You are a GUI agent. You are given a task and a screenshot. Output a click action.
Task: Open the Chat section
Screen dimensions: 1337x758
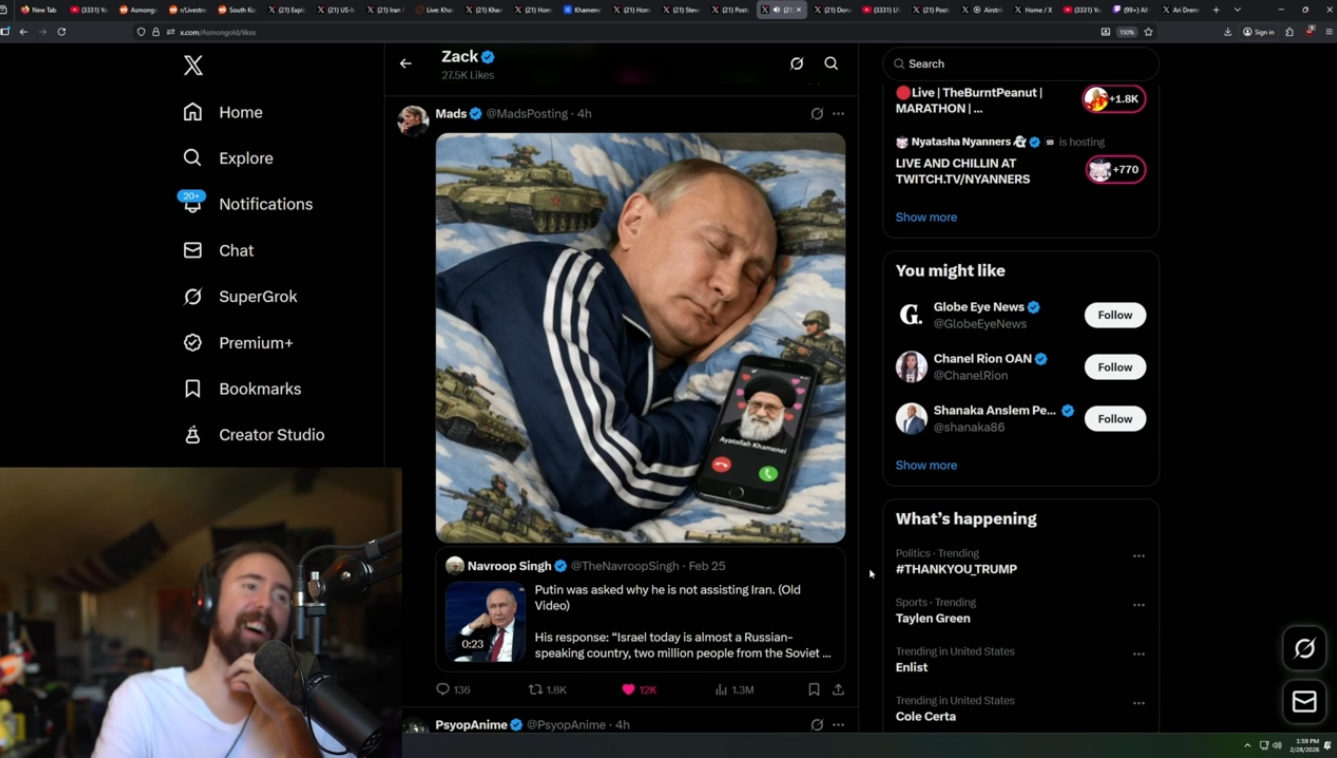(x=218, y=250)
